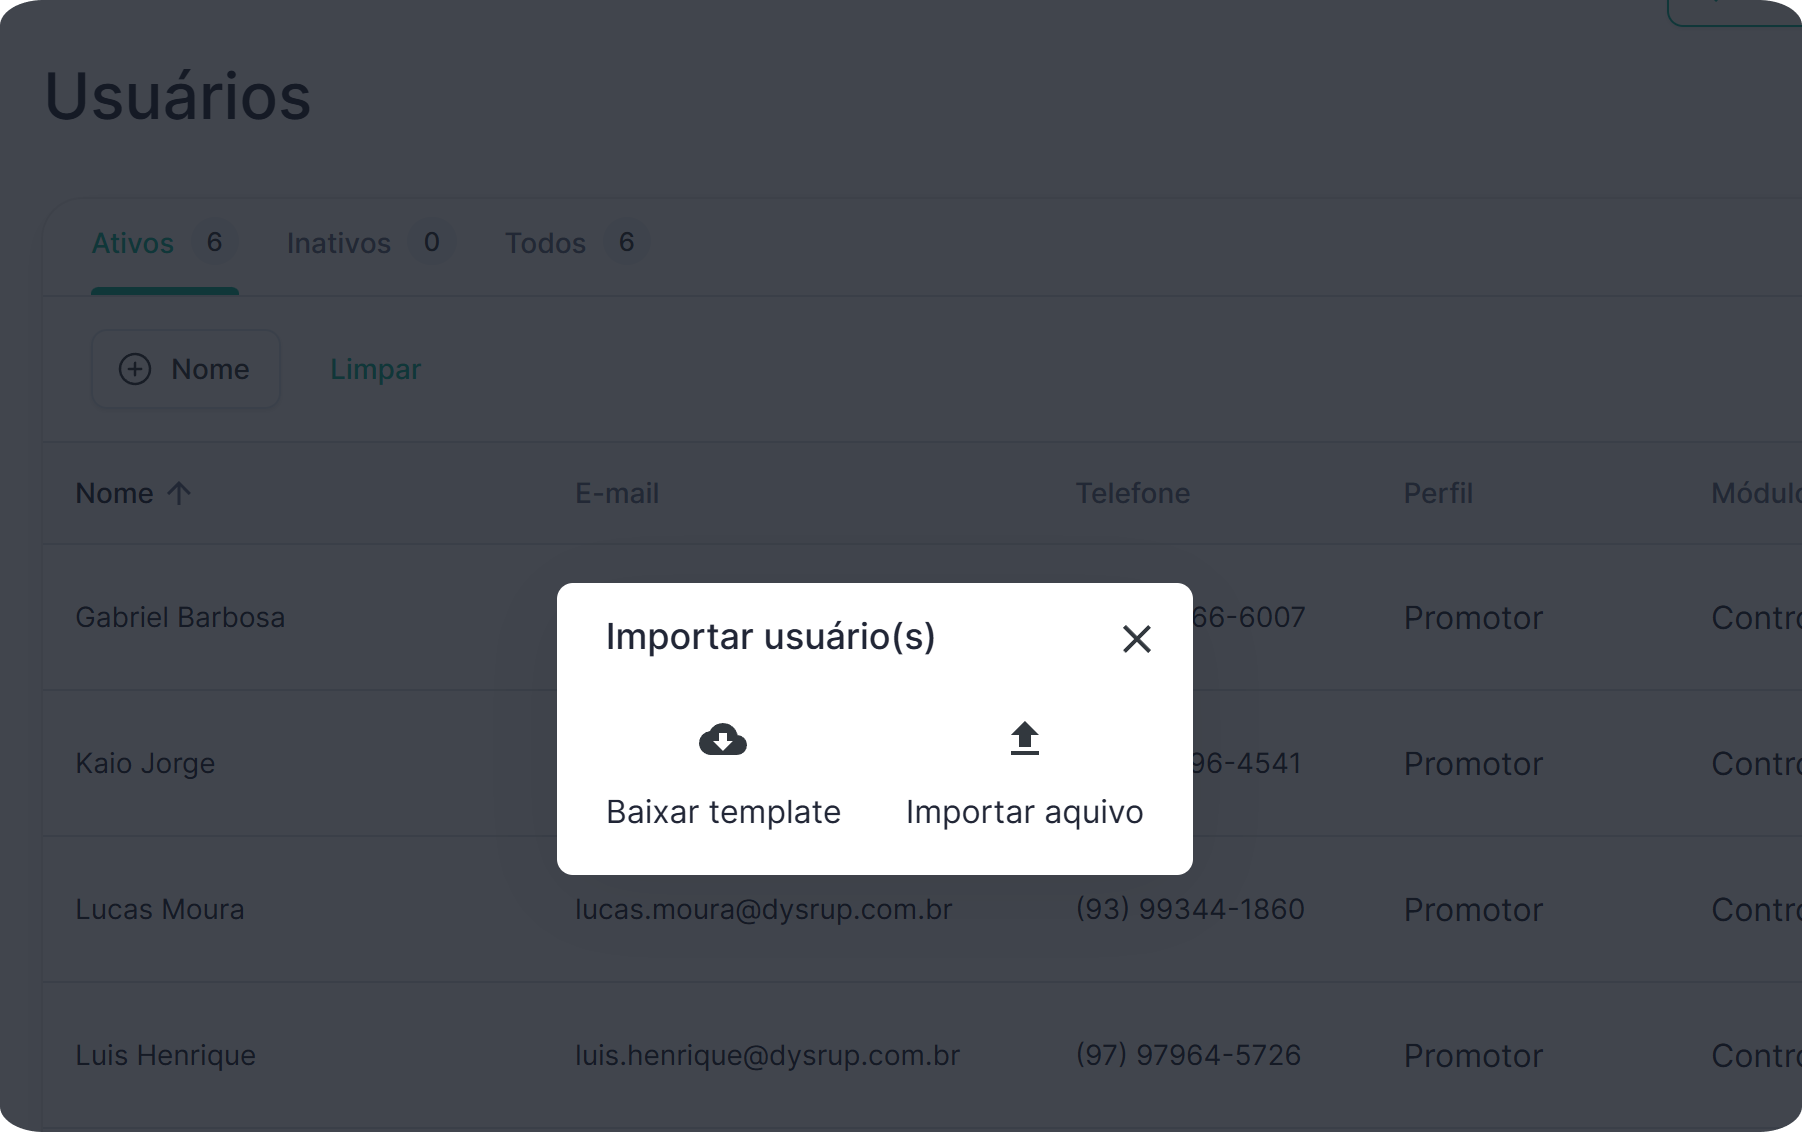
Task: Select the Lucas Moura name cell
Action: click(x=160, y=909)
